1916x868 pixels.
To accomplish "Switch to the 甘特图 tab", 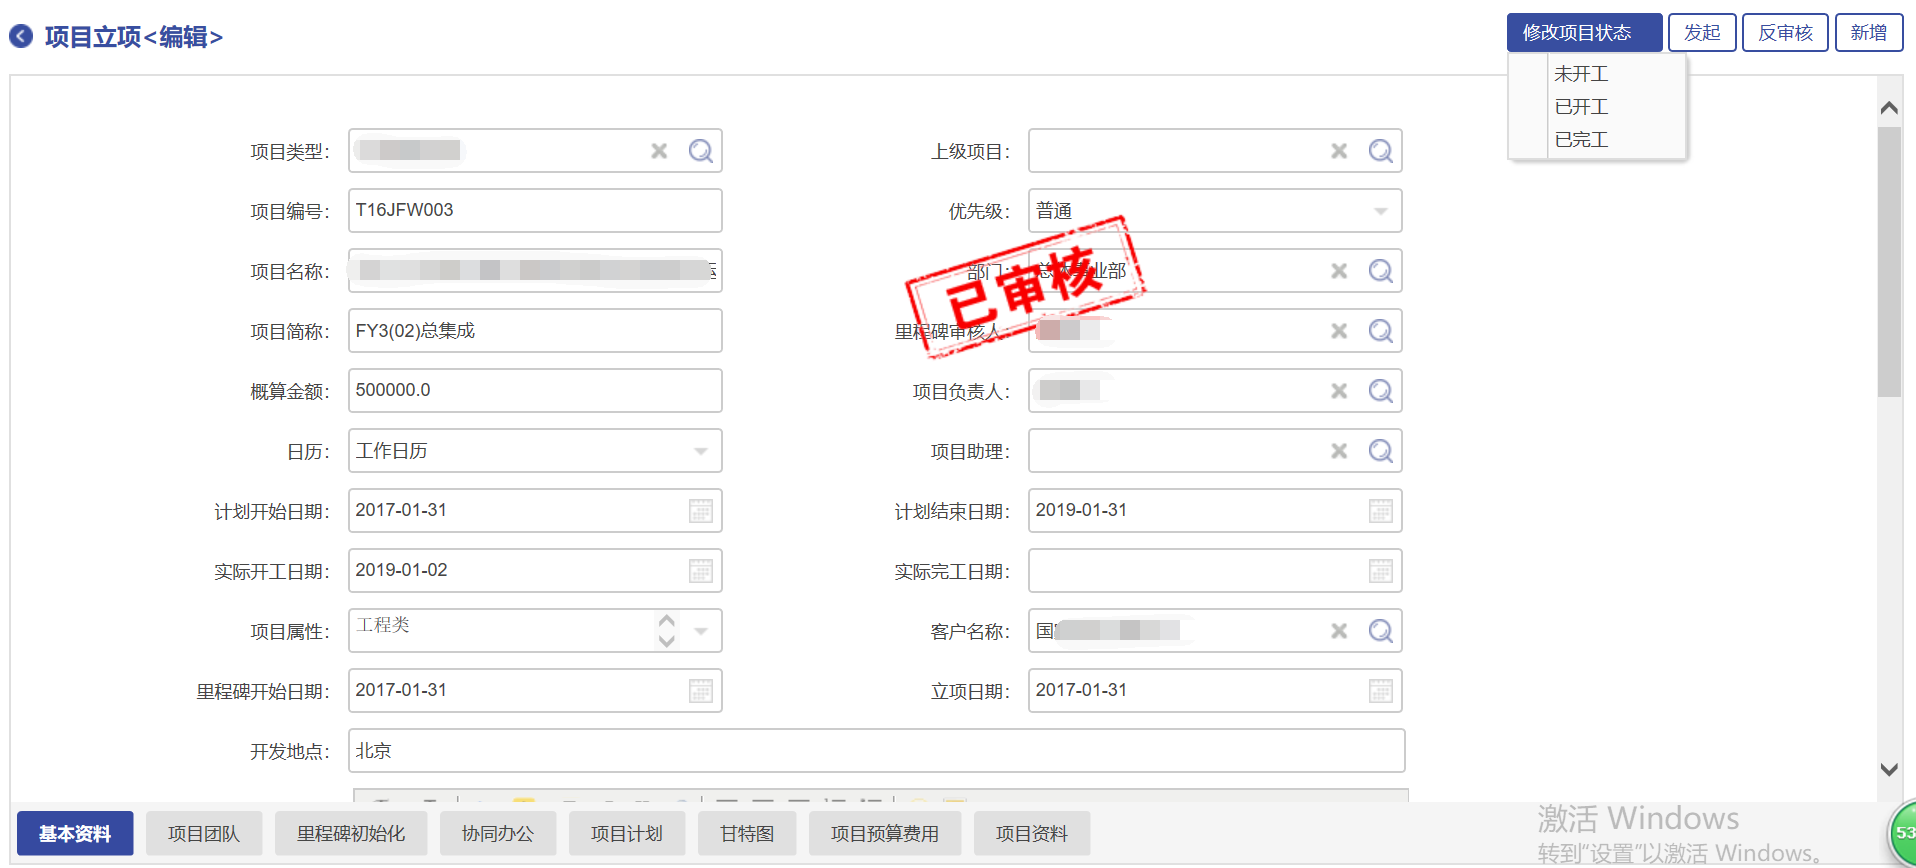I will tap(747, 834).
